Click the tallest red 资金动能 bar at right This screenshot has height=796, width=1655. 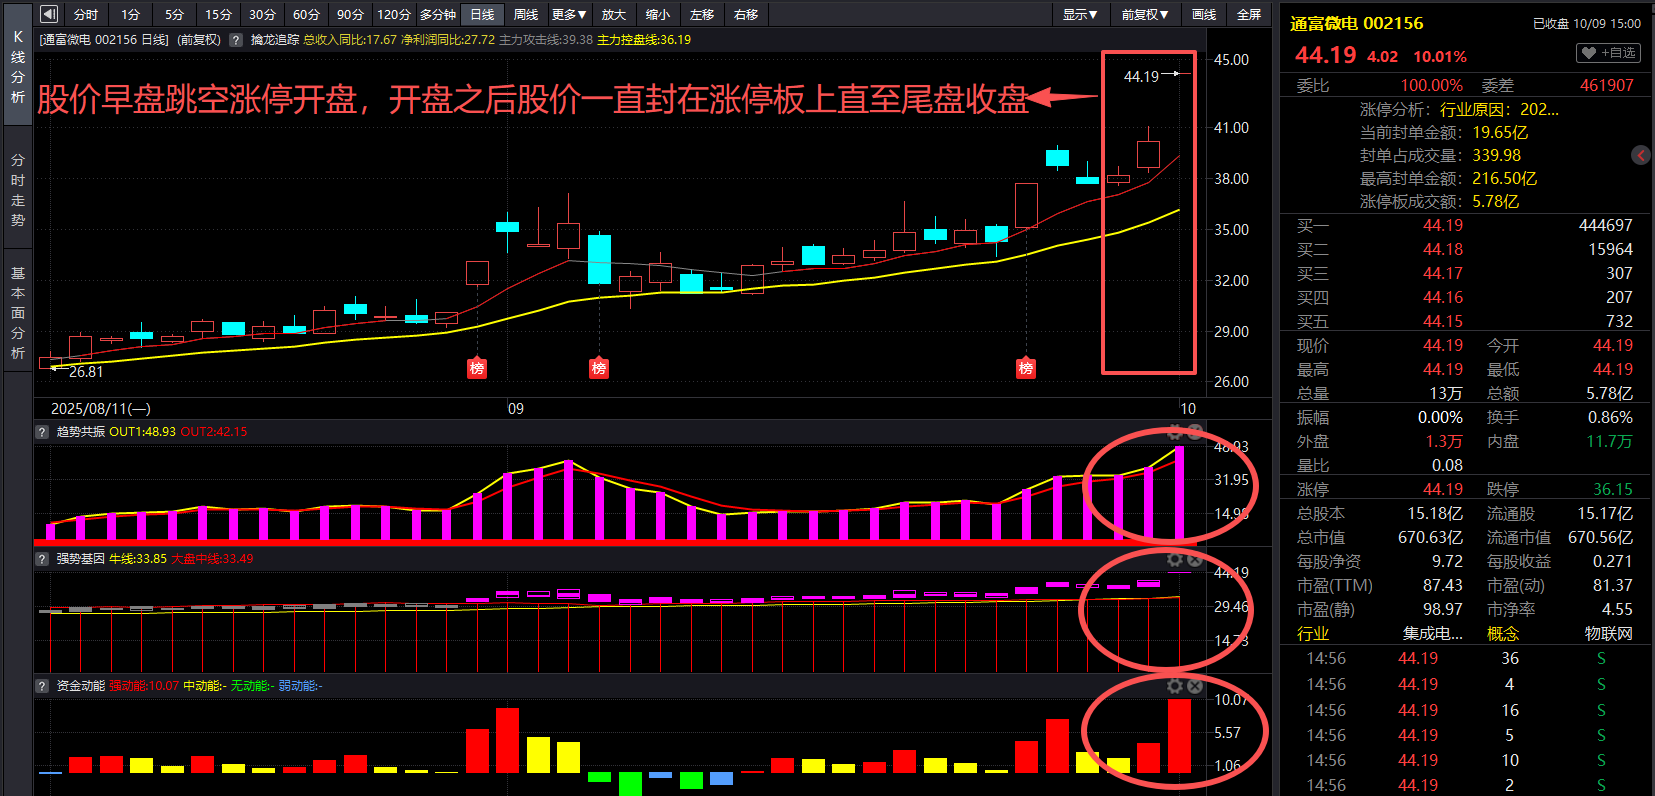click(x=1179, y=736)
